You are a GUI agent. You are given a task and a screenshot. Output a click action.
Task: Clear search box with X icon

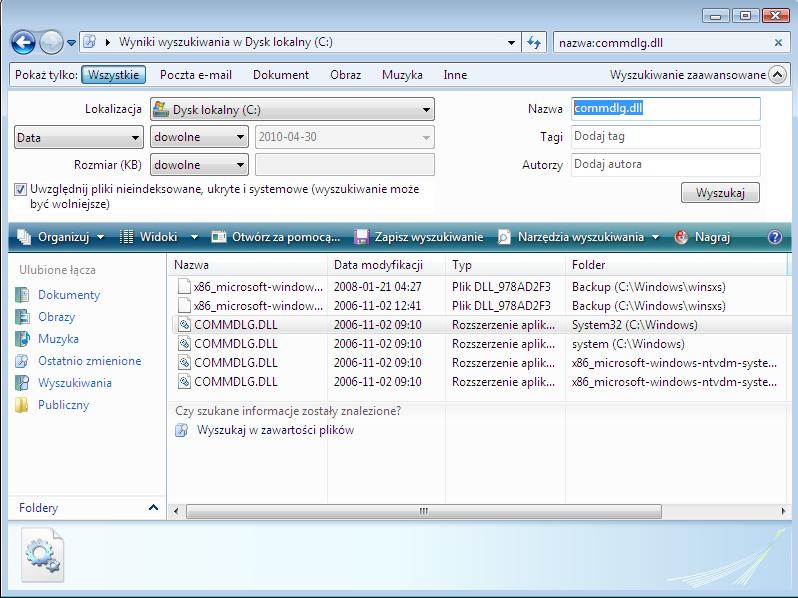778,43
